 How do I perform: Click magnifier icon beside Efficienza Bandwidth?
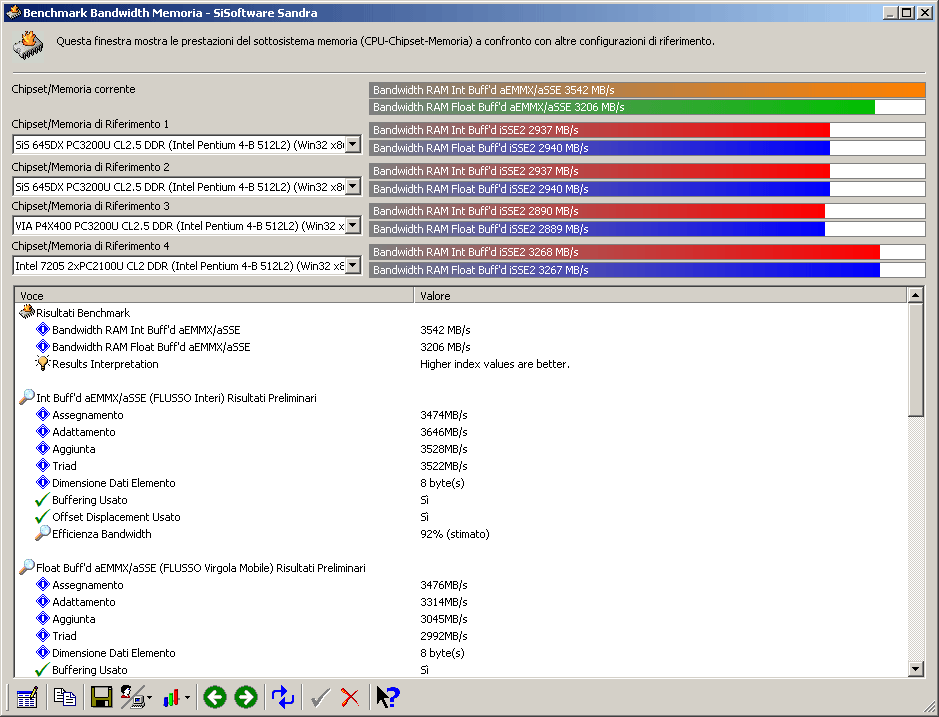[x=43, y=533]
